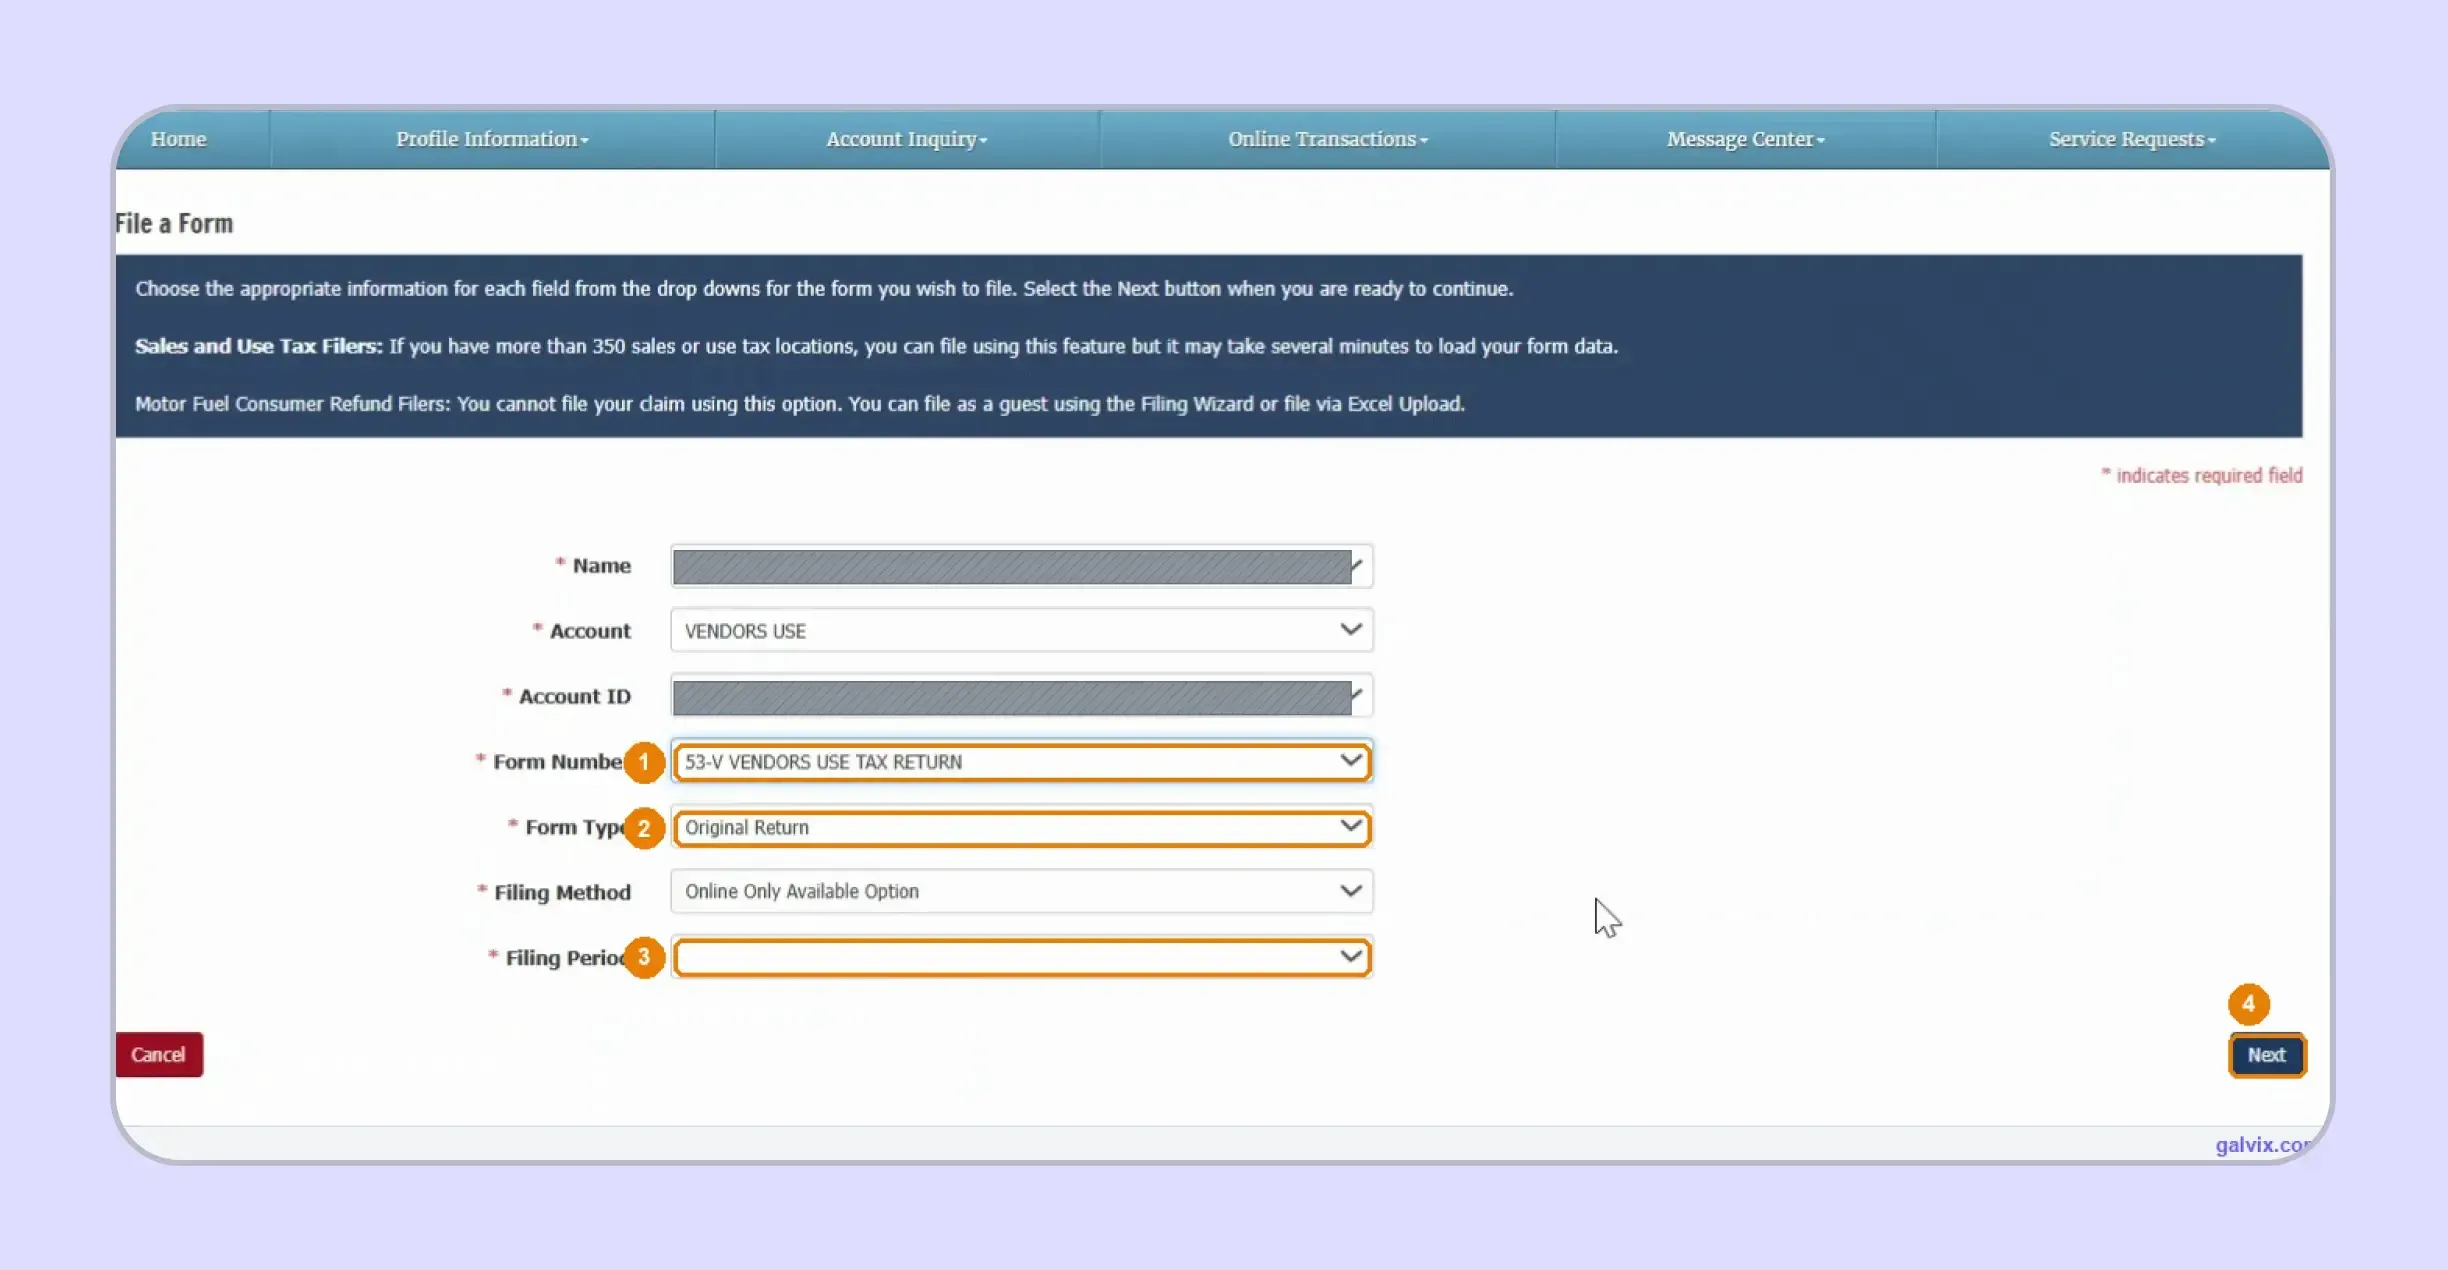This screenshot has height=1270, width=2448.
Task: Open the Online Transactions menu
Action: pos(1328,139)
